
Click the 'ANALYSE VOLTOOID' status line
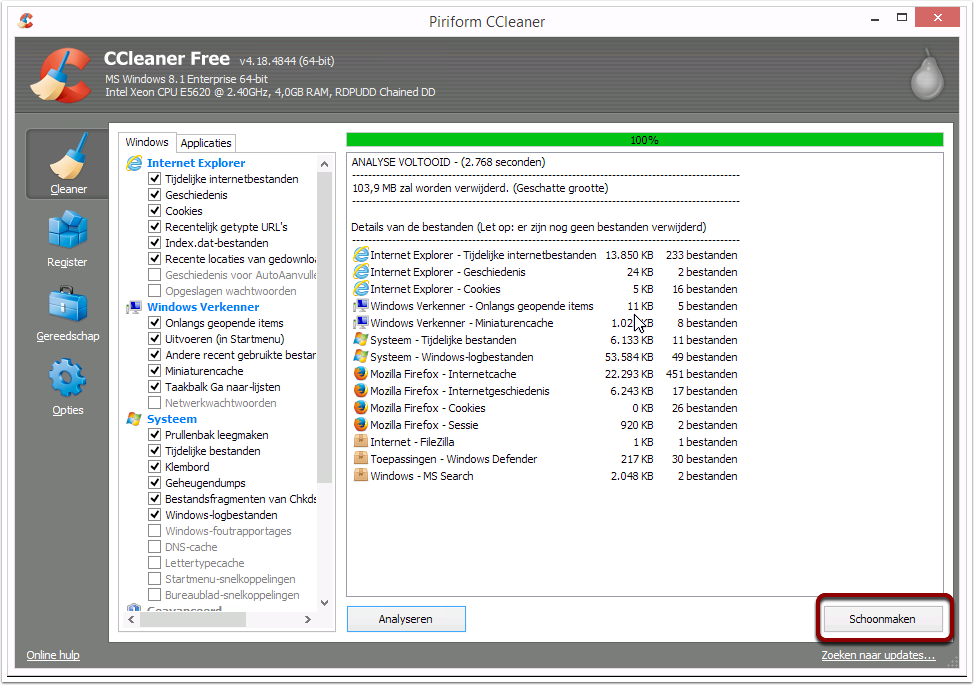448,162
